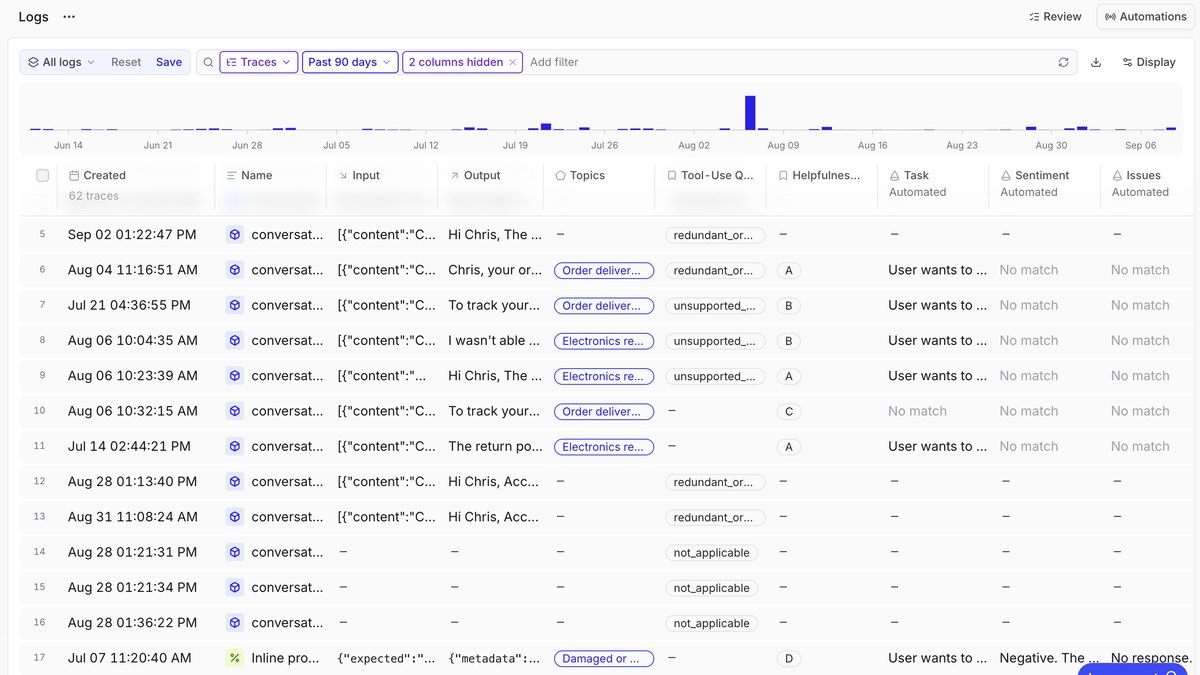Click the tallest histogram bar near Aug 09
The height and width of the screenshot is (675, 1200).
[x=750, y=112]
